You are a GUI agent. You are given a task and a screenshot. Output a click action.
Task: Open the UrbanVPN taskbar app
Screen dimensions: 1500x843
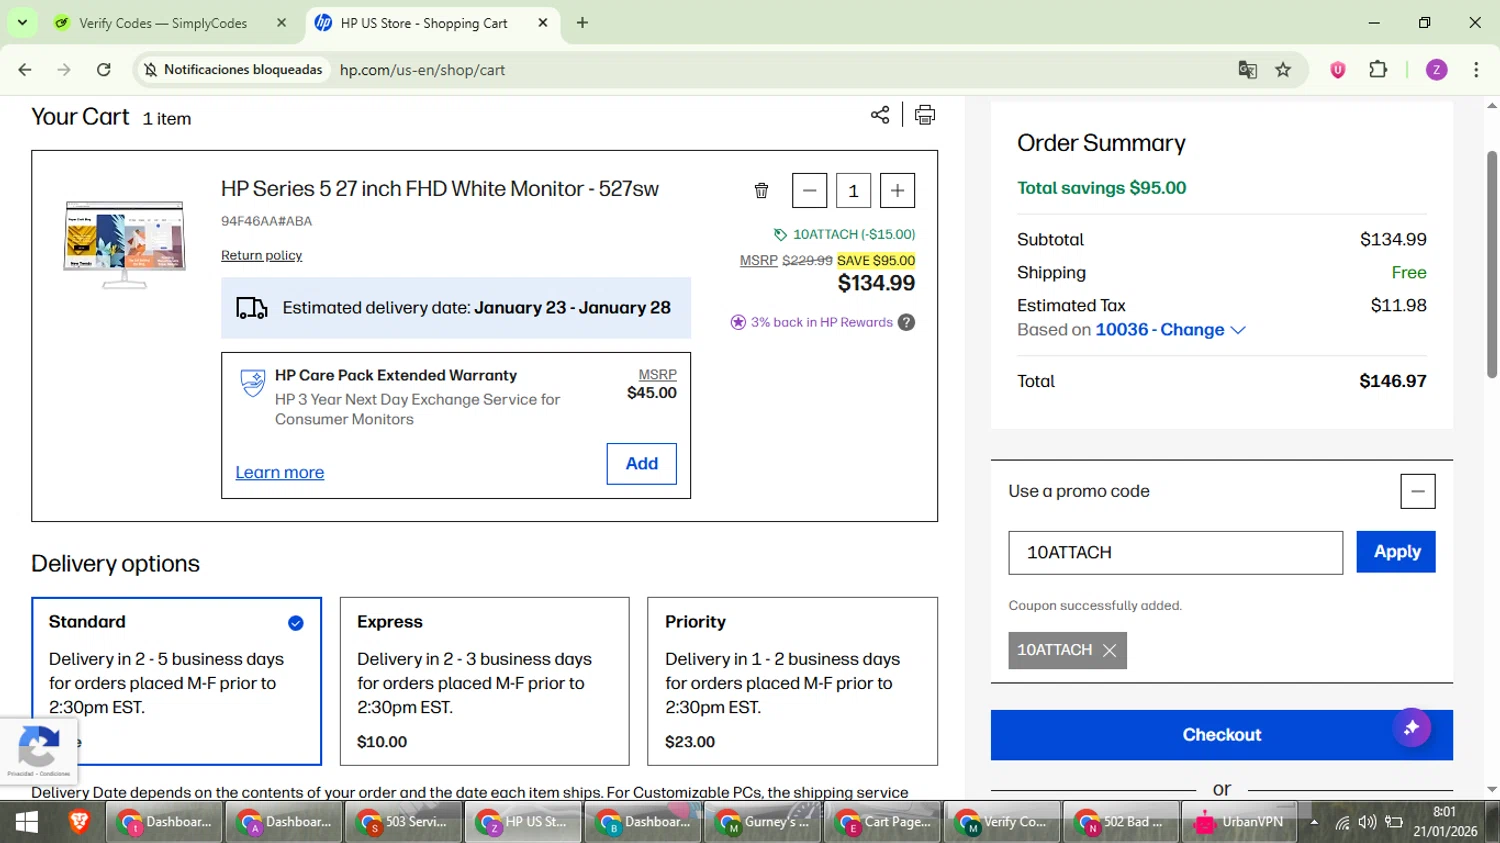[x=1240, y=822]
